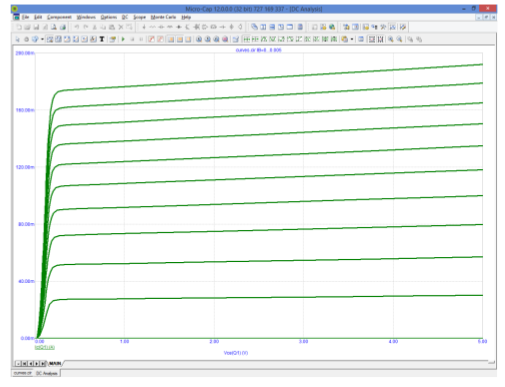Screen dimensions: 505x387
Task: Click the Print Preview toolbar icon
Action: point(53,27)
